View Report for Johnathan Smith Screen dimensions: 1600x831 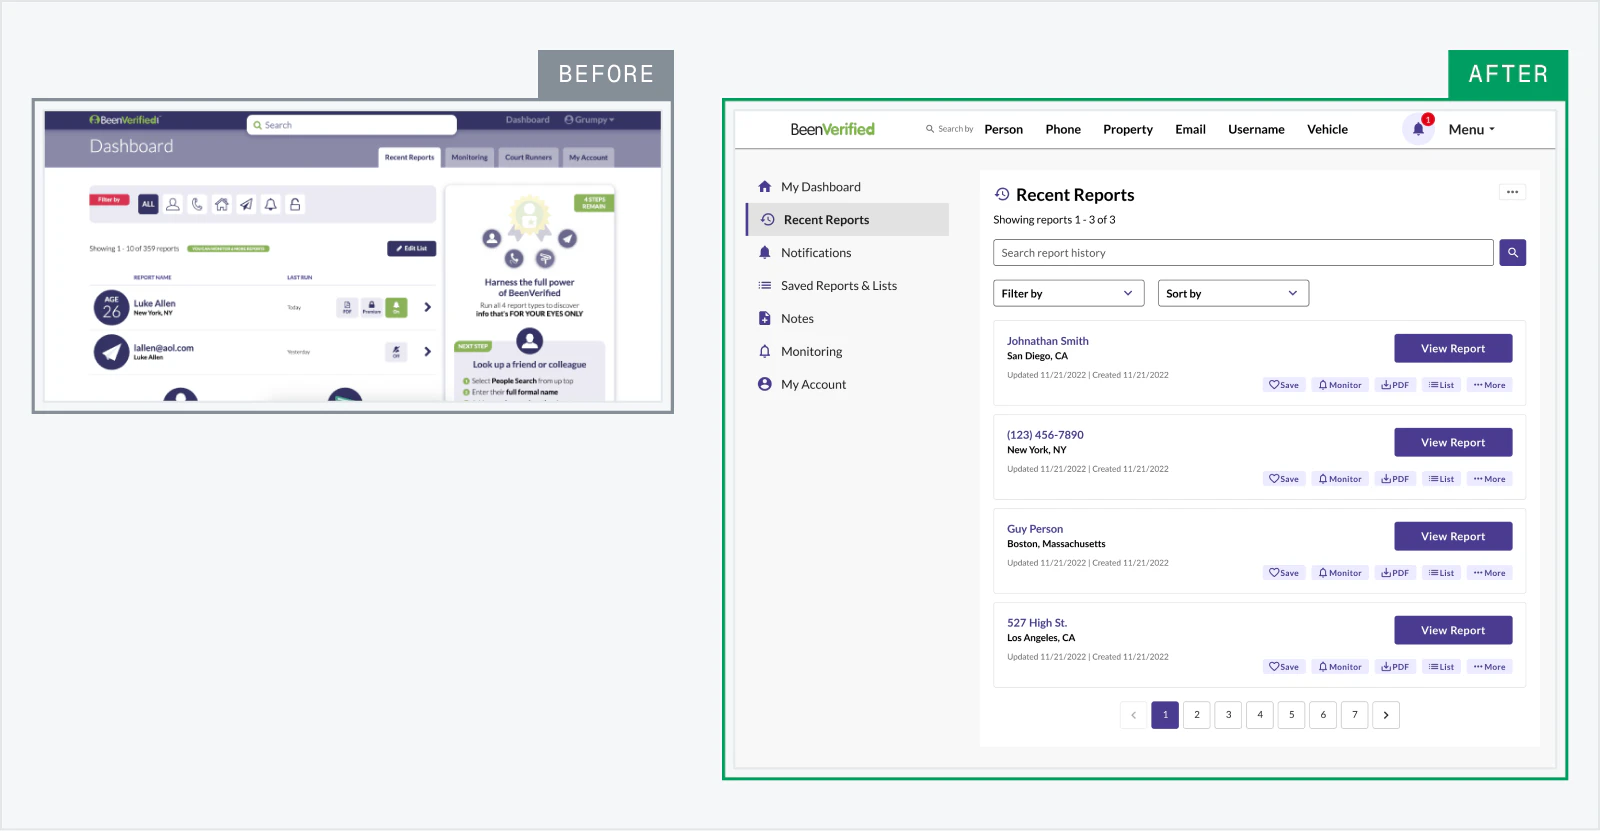[x=1453, y=349]
